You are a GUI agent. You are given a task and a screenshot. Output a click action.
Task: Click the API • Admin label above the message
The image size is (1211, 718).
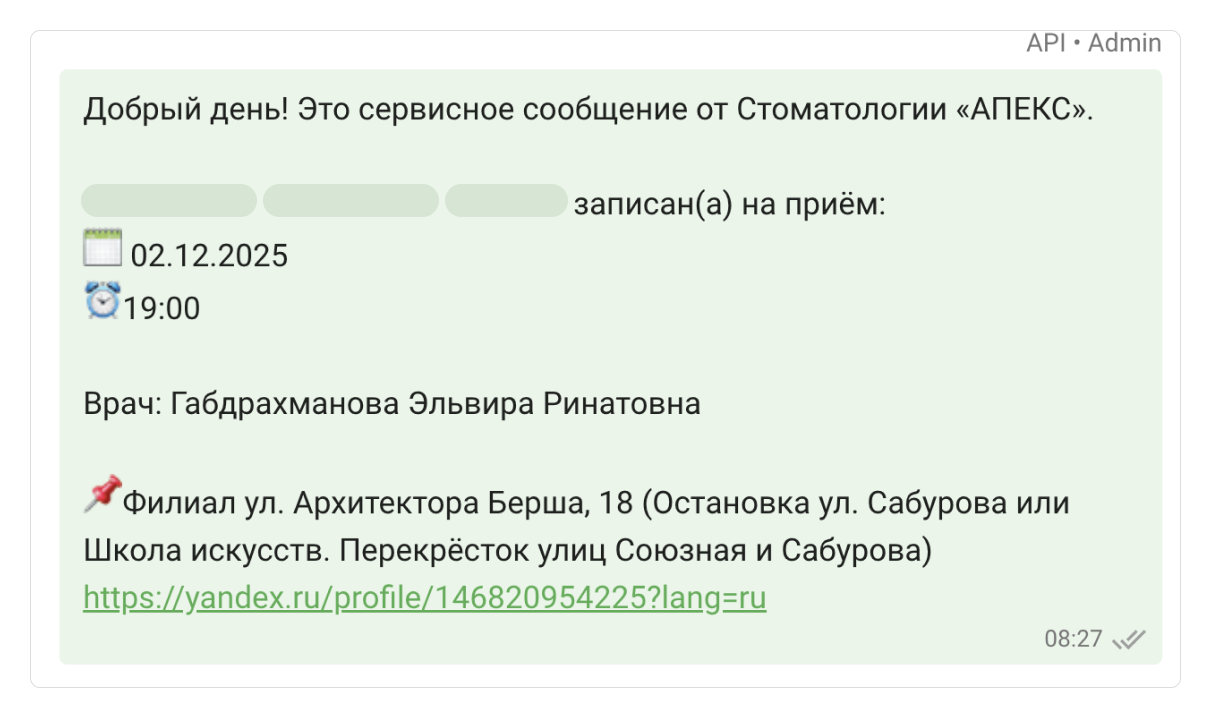click(1093, 42)
